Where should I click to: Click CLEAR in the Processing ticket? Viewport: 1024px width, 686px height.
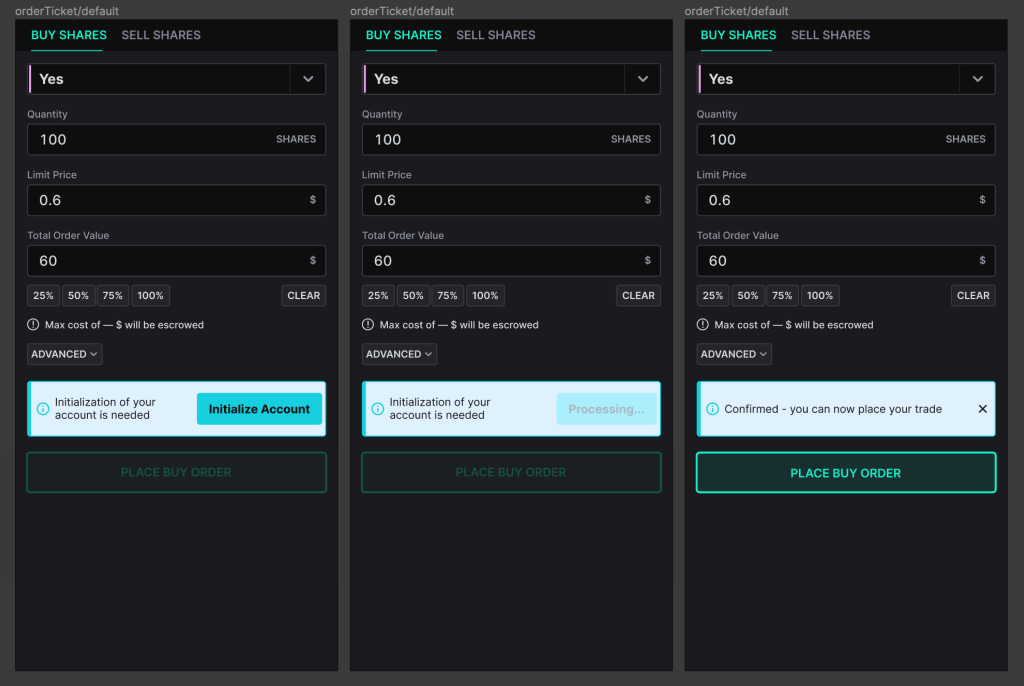point(638,295)
